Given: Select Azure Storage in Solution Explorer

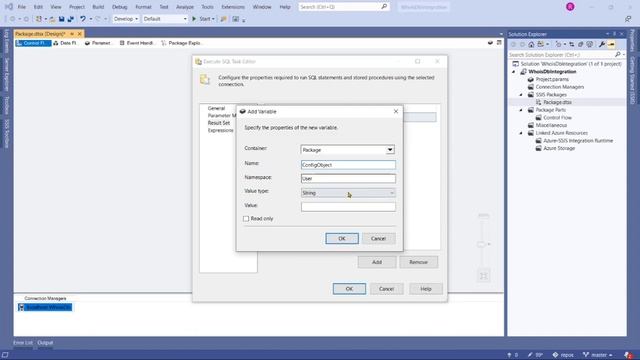Looking at the screenshot, I should tap(559, 148).
